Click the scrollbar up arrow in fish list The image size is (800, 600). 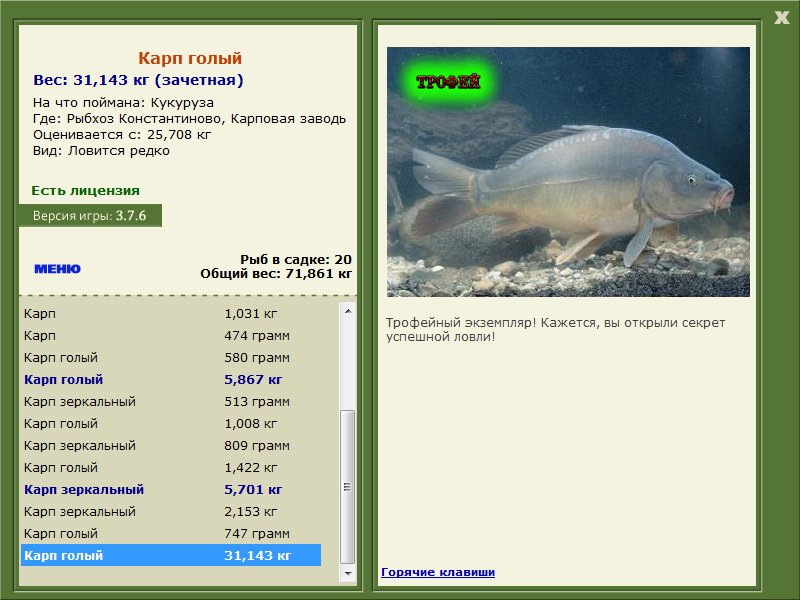click(348, 311)
